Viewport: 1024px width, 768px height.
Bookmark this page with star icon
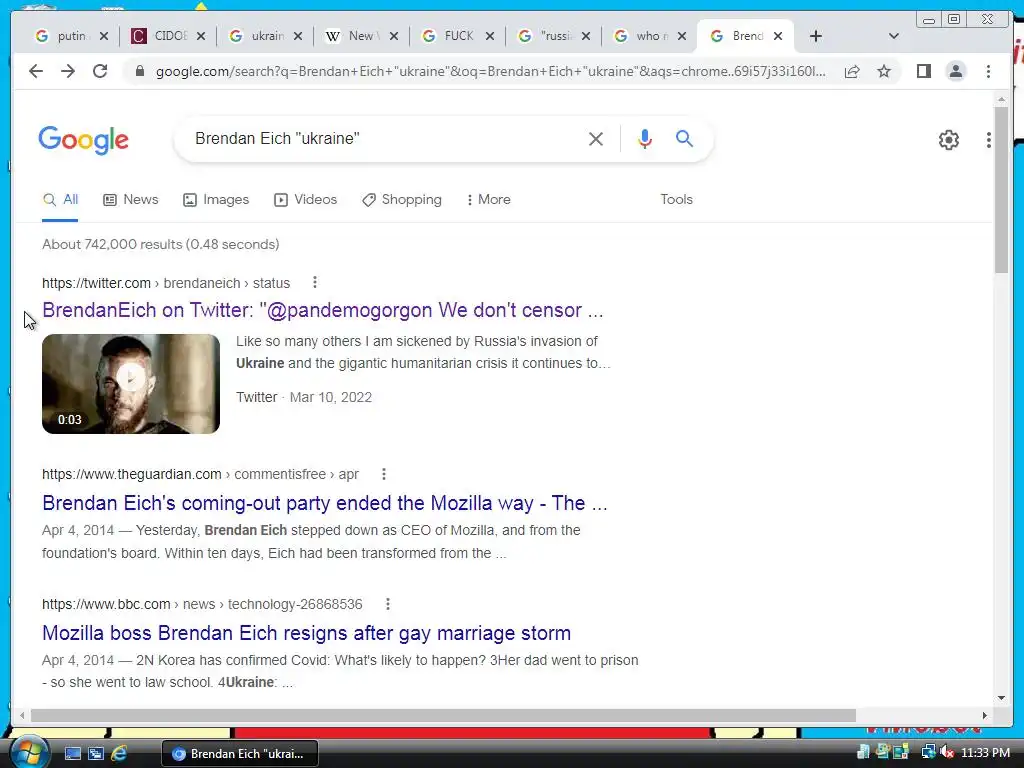884,71
